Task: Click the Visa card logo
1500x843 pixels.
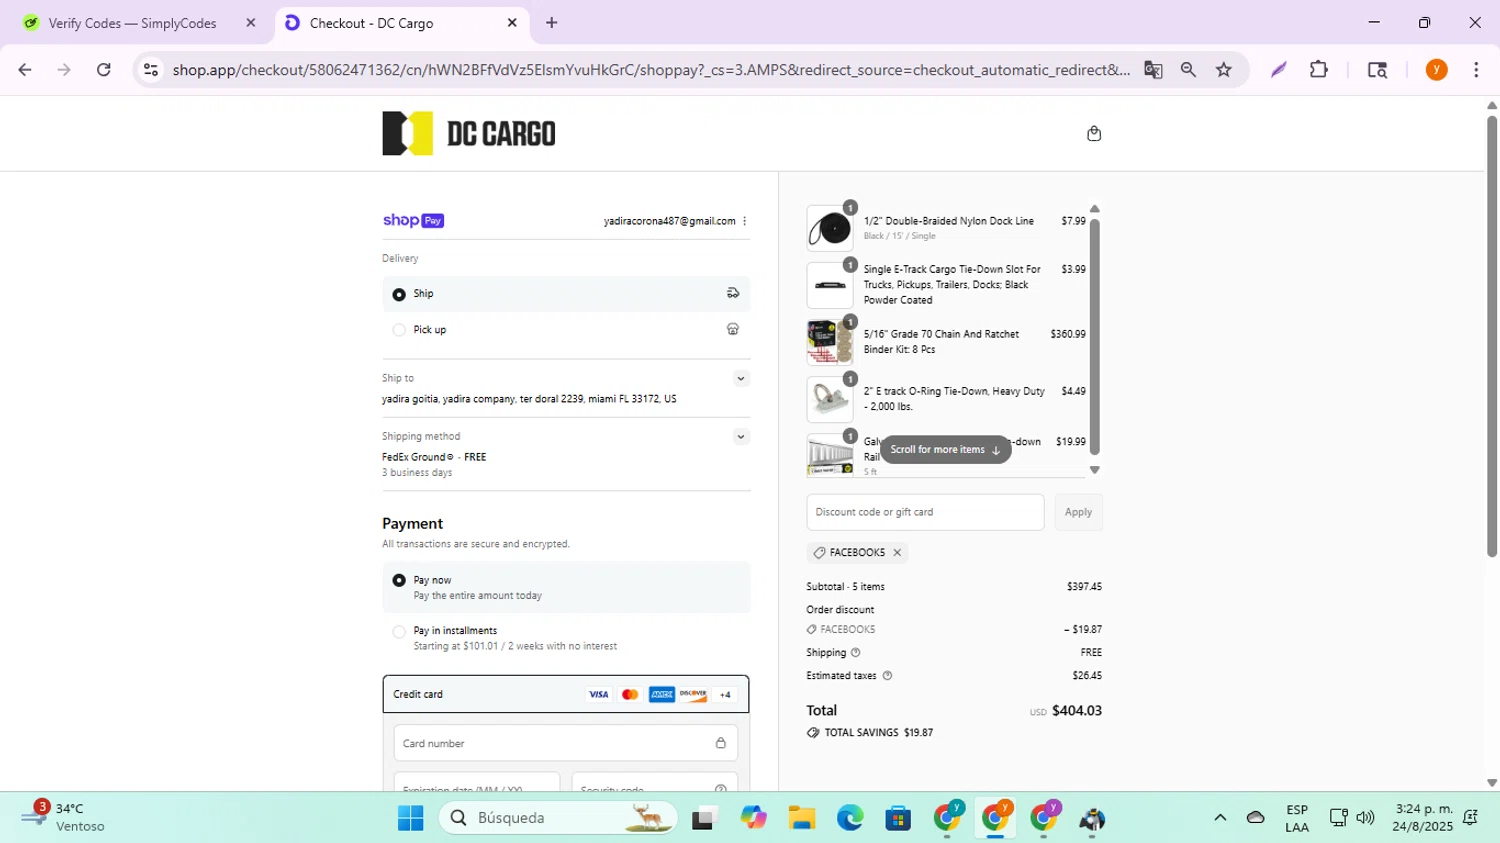Action: (x=598, y=694)
